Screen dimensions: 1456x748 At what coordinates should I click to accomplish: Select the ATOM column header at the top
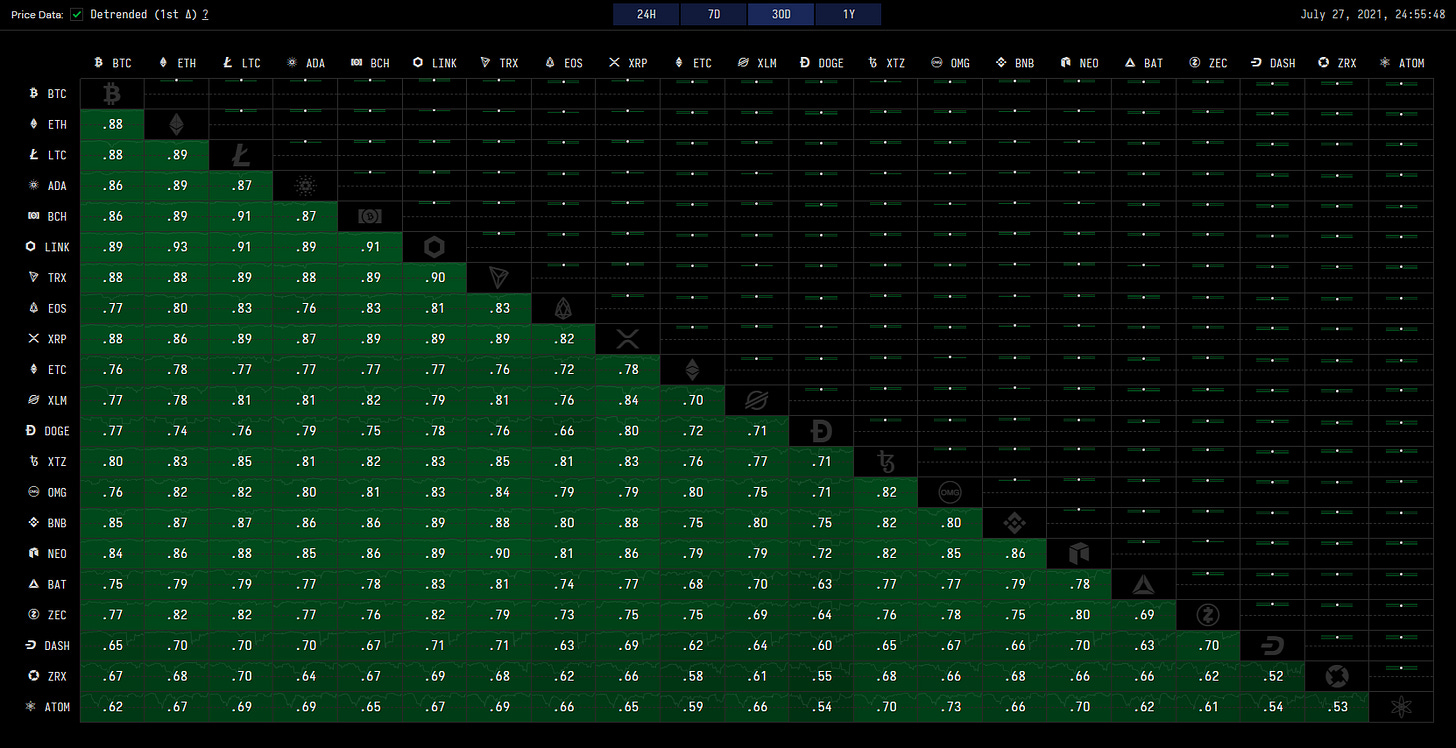(1402, 62)
